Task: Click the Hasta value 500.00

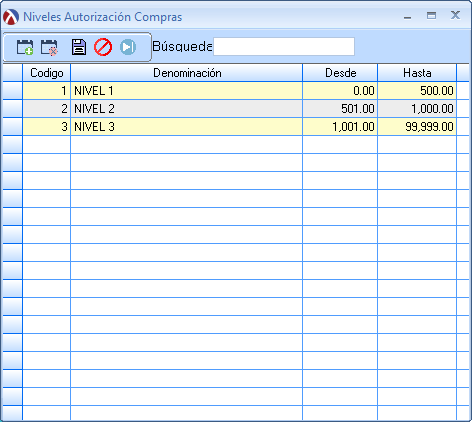Action: tap(417, 91)
